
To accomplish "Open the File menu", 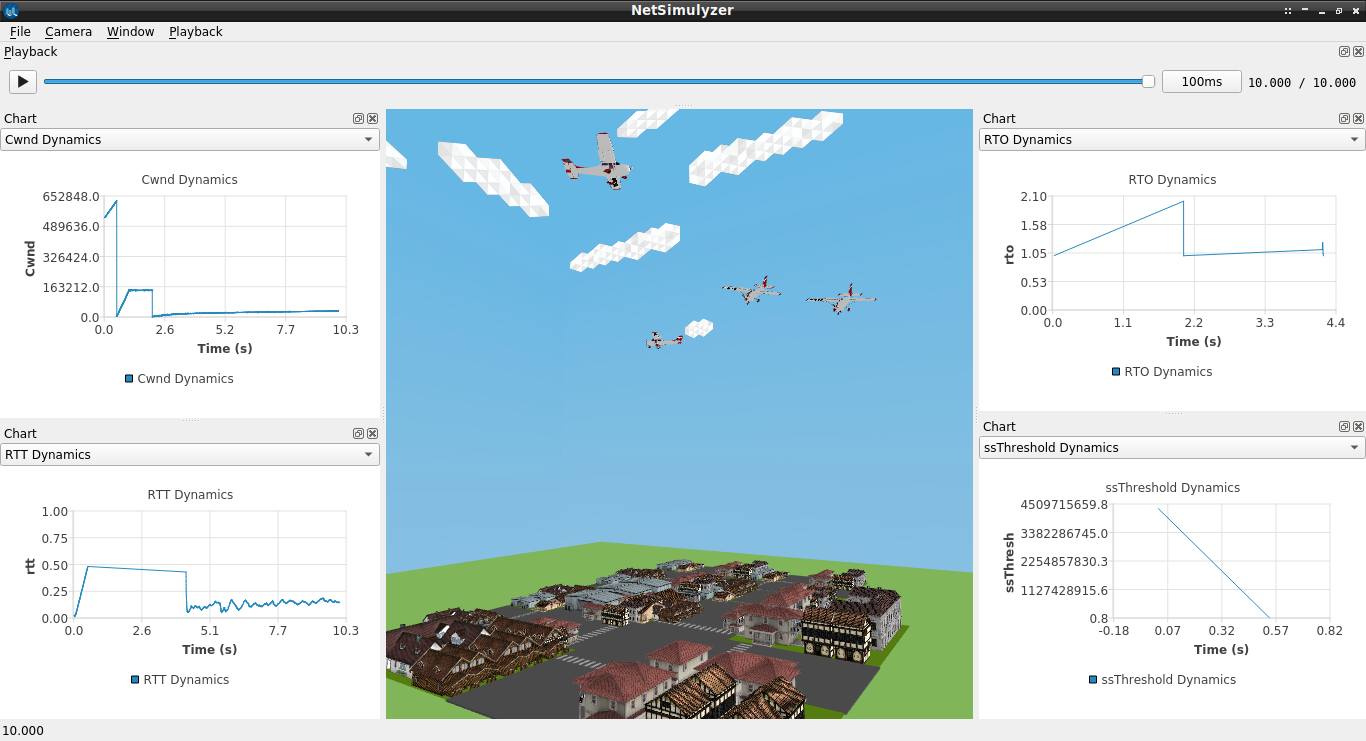I will coord(20,31).
